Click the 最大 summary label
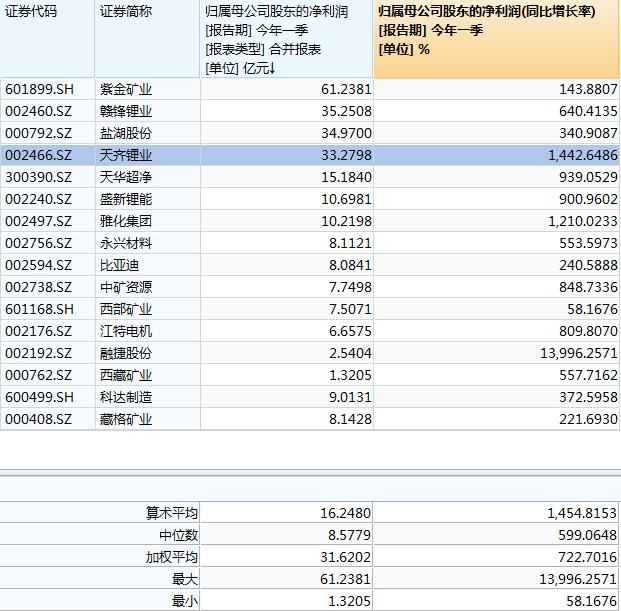 pos(185,579)
